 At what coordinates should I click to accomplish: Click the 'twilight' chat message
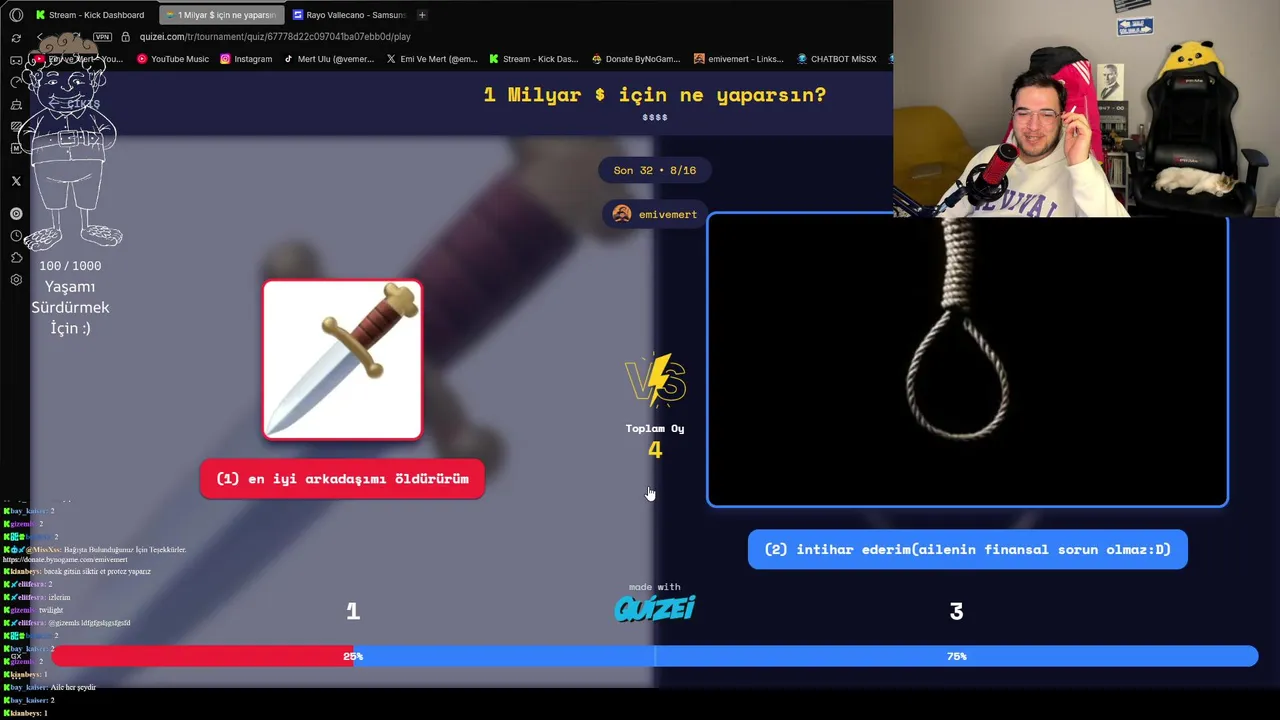(51, 610)
